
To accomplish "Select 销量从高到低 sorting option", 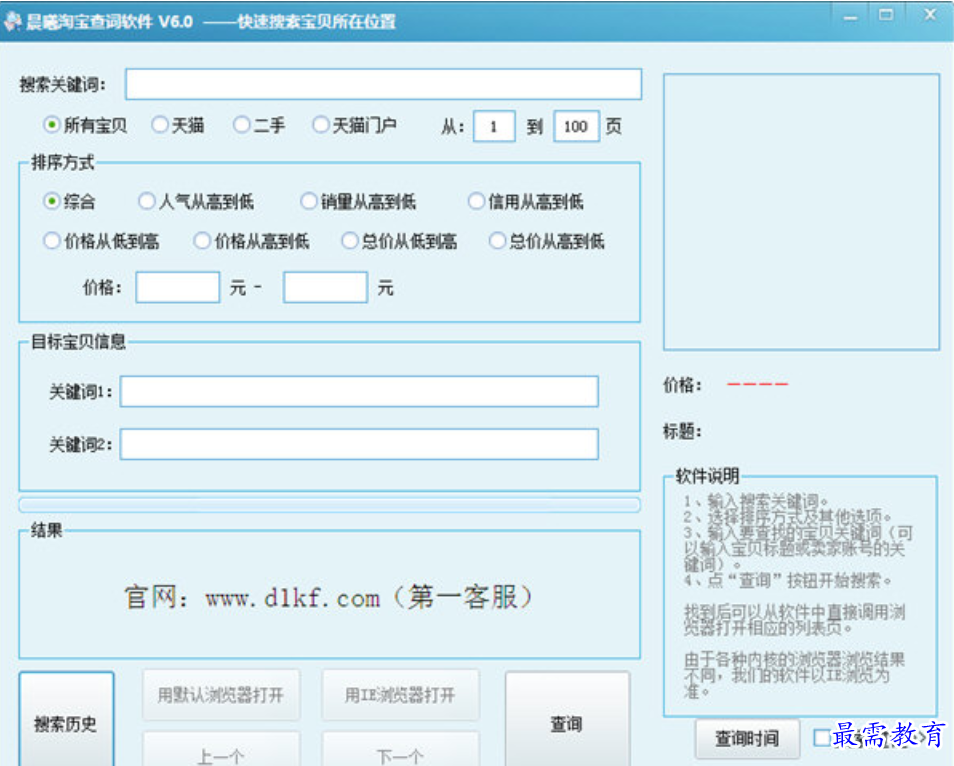I will [308, 201].
